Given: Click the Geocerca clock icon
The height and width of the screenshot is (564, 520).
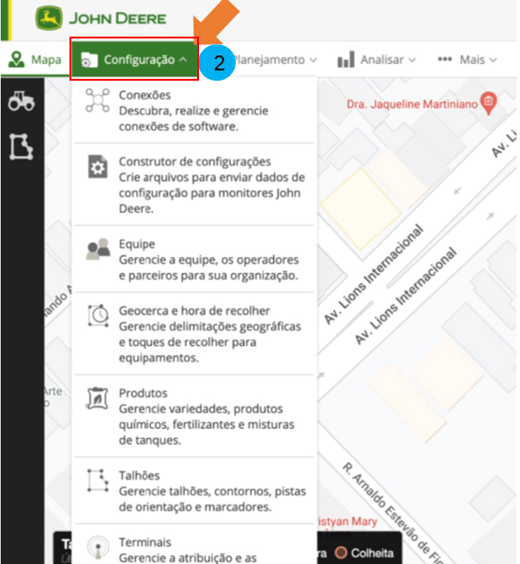Looking at the screenshot, I should click(98, 315).
